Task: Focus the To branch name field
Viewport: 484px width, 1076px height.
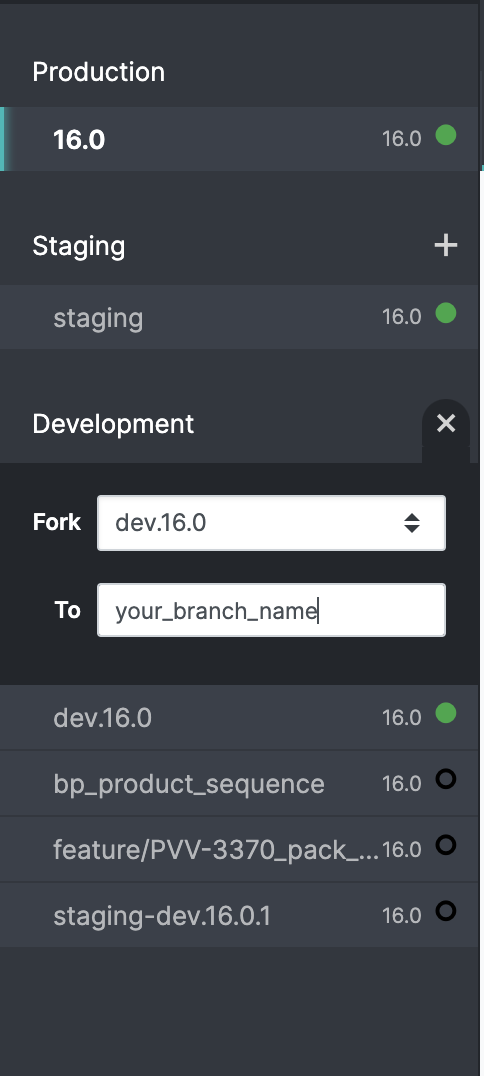Action: pos(271,610)
